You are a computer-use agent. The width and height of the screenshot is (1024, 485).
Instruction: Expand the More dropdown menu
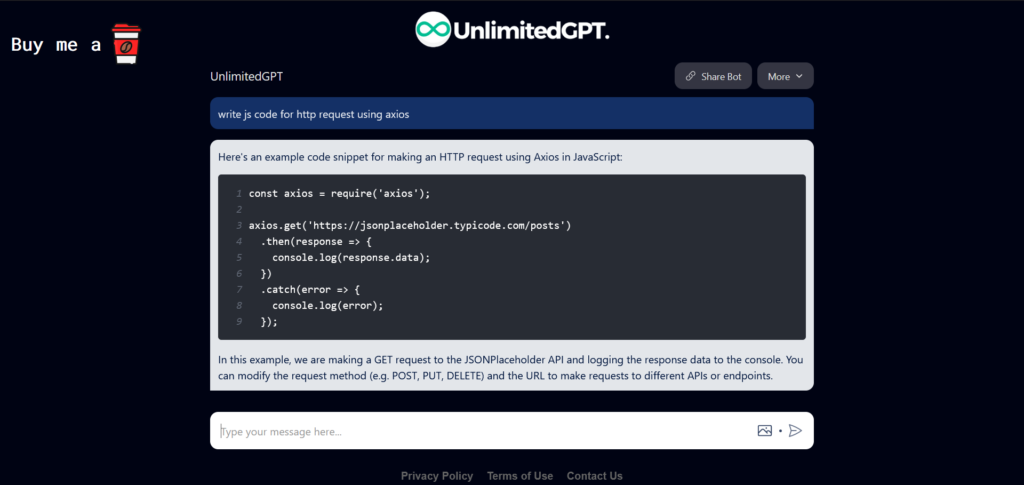[x=785, y=76]
